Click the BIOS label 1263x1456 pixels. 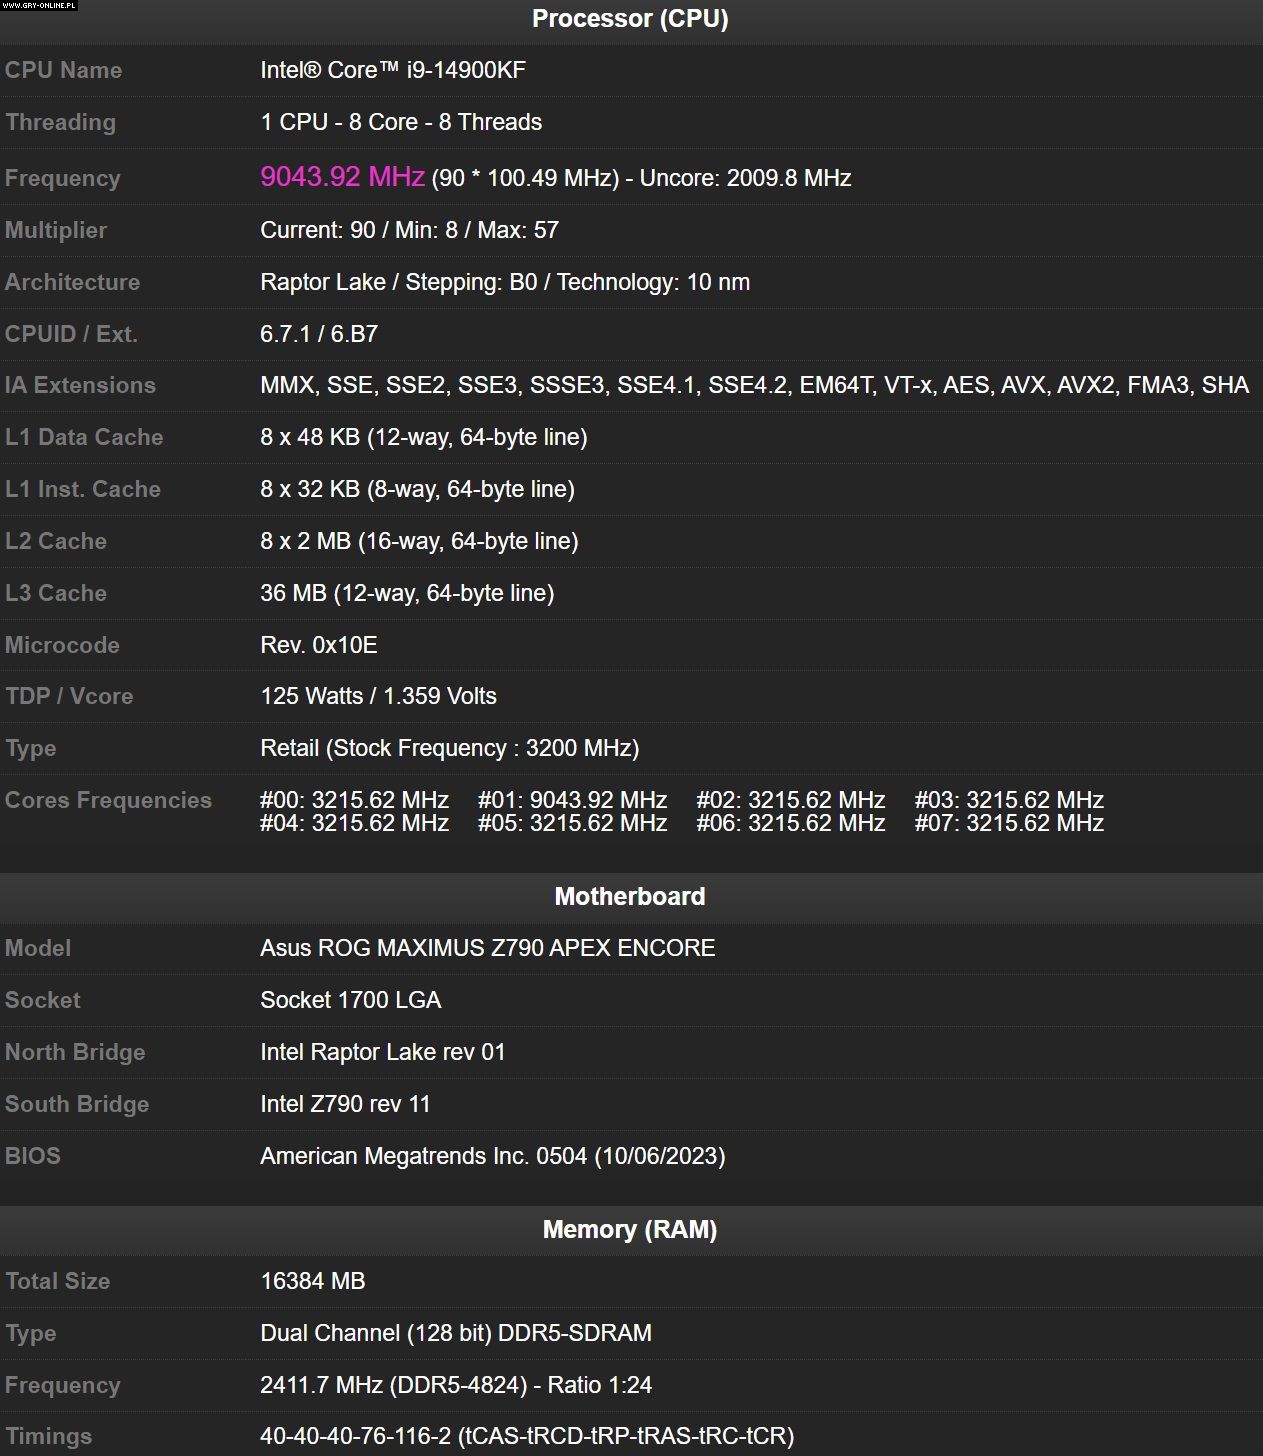(33, 1156)
